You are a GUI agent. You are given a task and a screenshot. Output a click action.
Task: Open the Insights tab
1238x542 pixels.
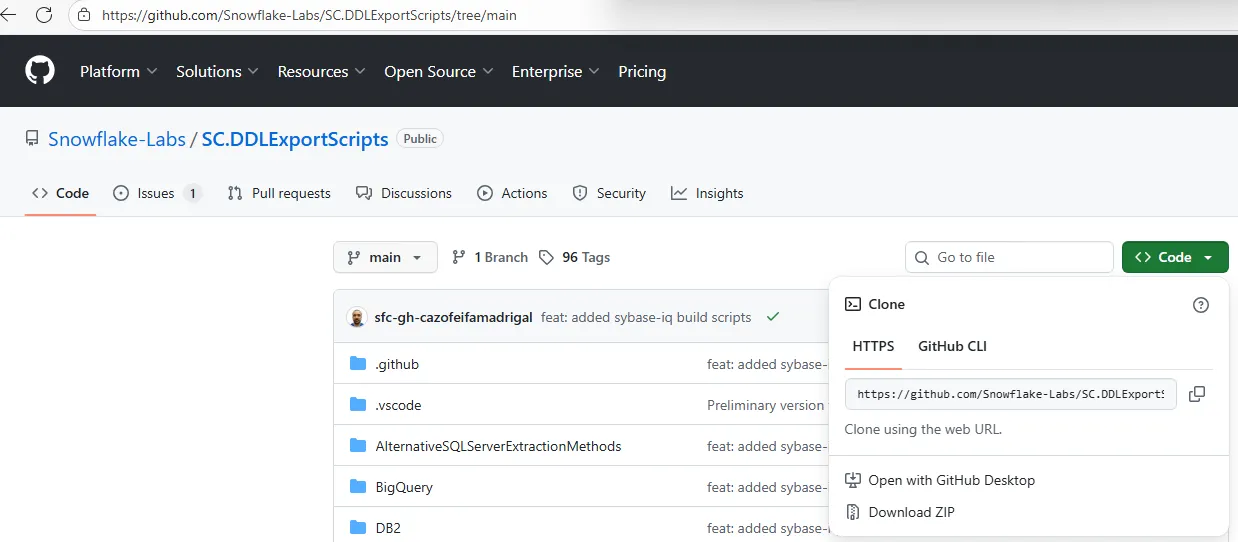coord(707,193)
